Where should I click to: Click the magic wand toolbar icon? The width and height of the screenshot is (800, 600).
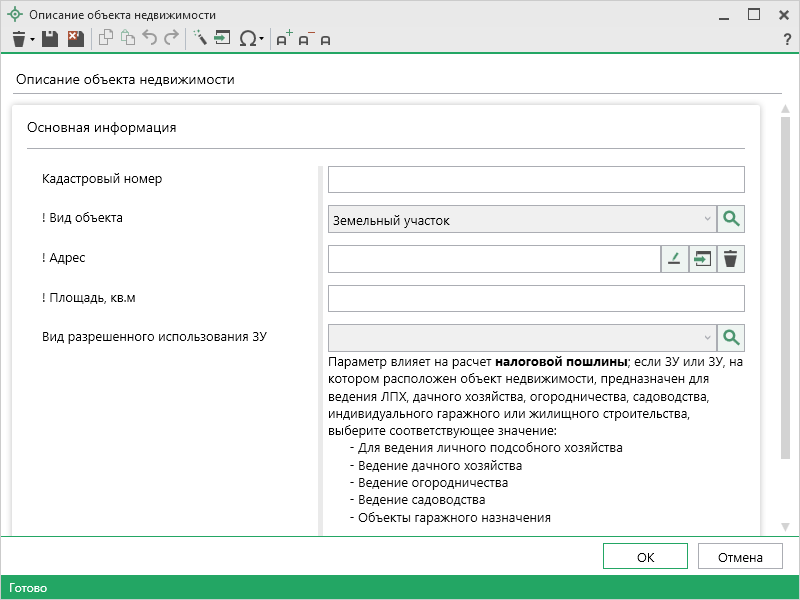pyautogui.click(x=199, y=39)
